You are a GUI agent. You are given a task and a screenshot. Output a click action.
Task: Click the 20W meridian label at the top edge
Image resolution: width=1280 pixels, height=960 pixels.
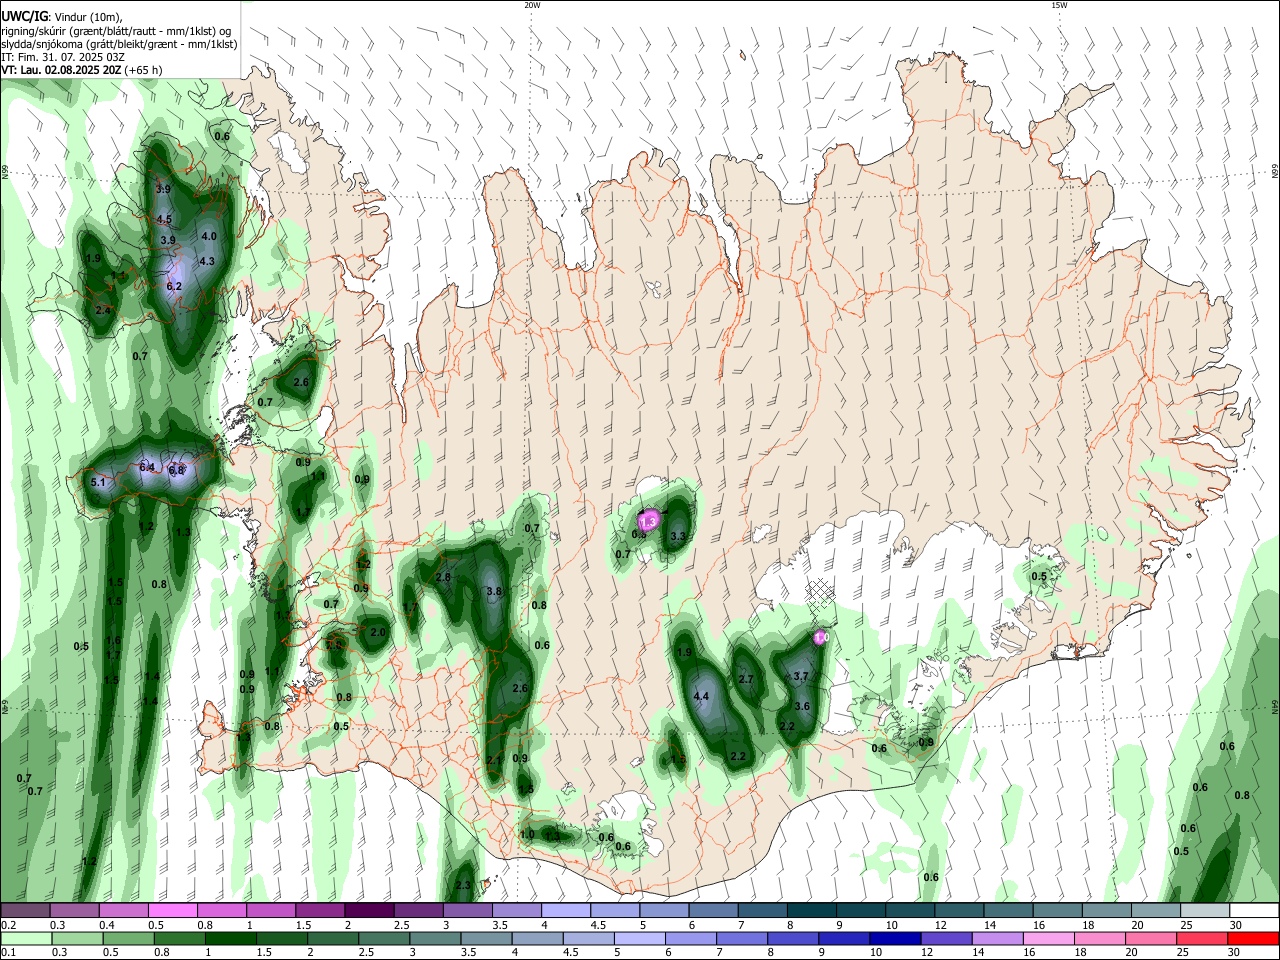[532, 5]
